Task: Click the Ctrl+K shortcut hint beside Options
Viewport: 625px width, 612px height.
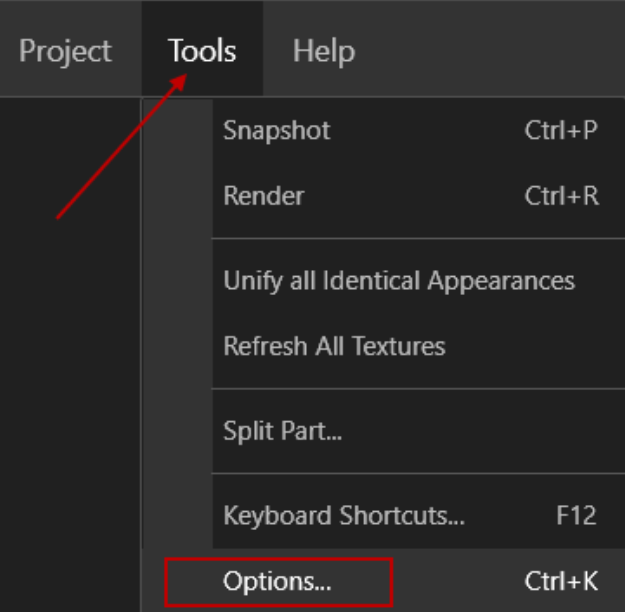Action: click(x=561, y=580)
